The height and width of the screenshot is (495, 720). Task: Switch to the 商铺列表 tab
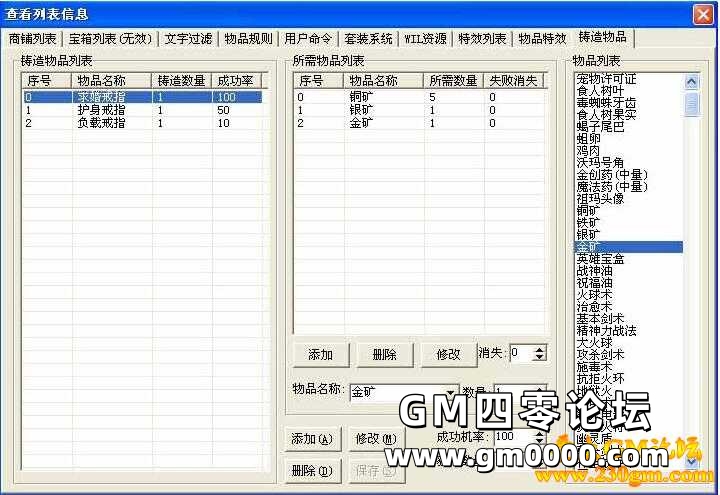point(34,39)
